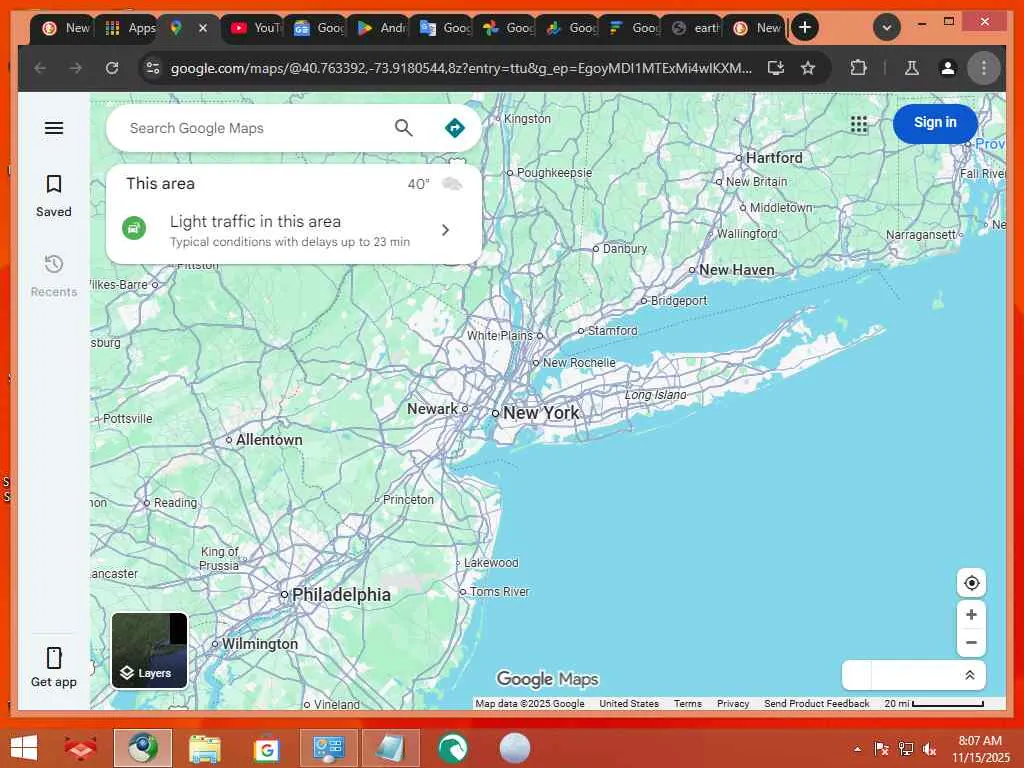Close the active Google Maps tab
The height and width of the screenshot is (768, 1024).
[202, 28]
